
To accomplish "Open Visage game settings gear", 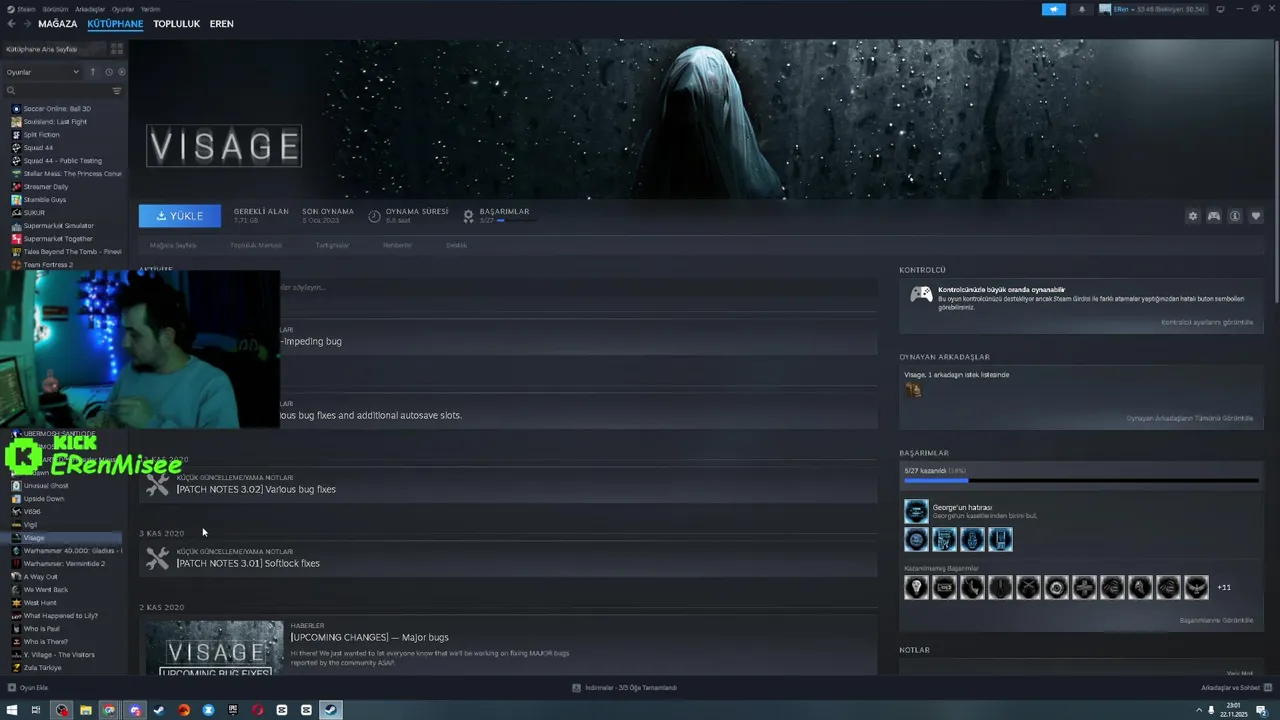I will (x=1192, y=216).
